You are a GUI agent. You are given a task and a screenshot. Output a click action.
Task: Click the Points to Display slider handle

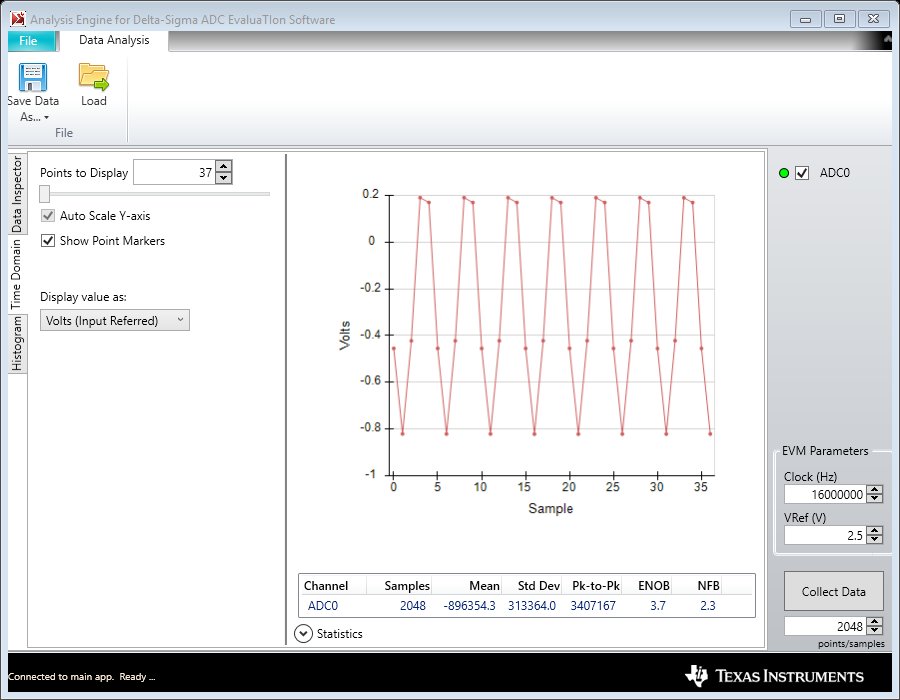(44, 194)
